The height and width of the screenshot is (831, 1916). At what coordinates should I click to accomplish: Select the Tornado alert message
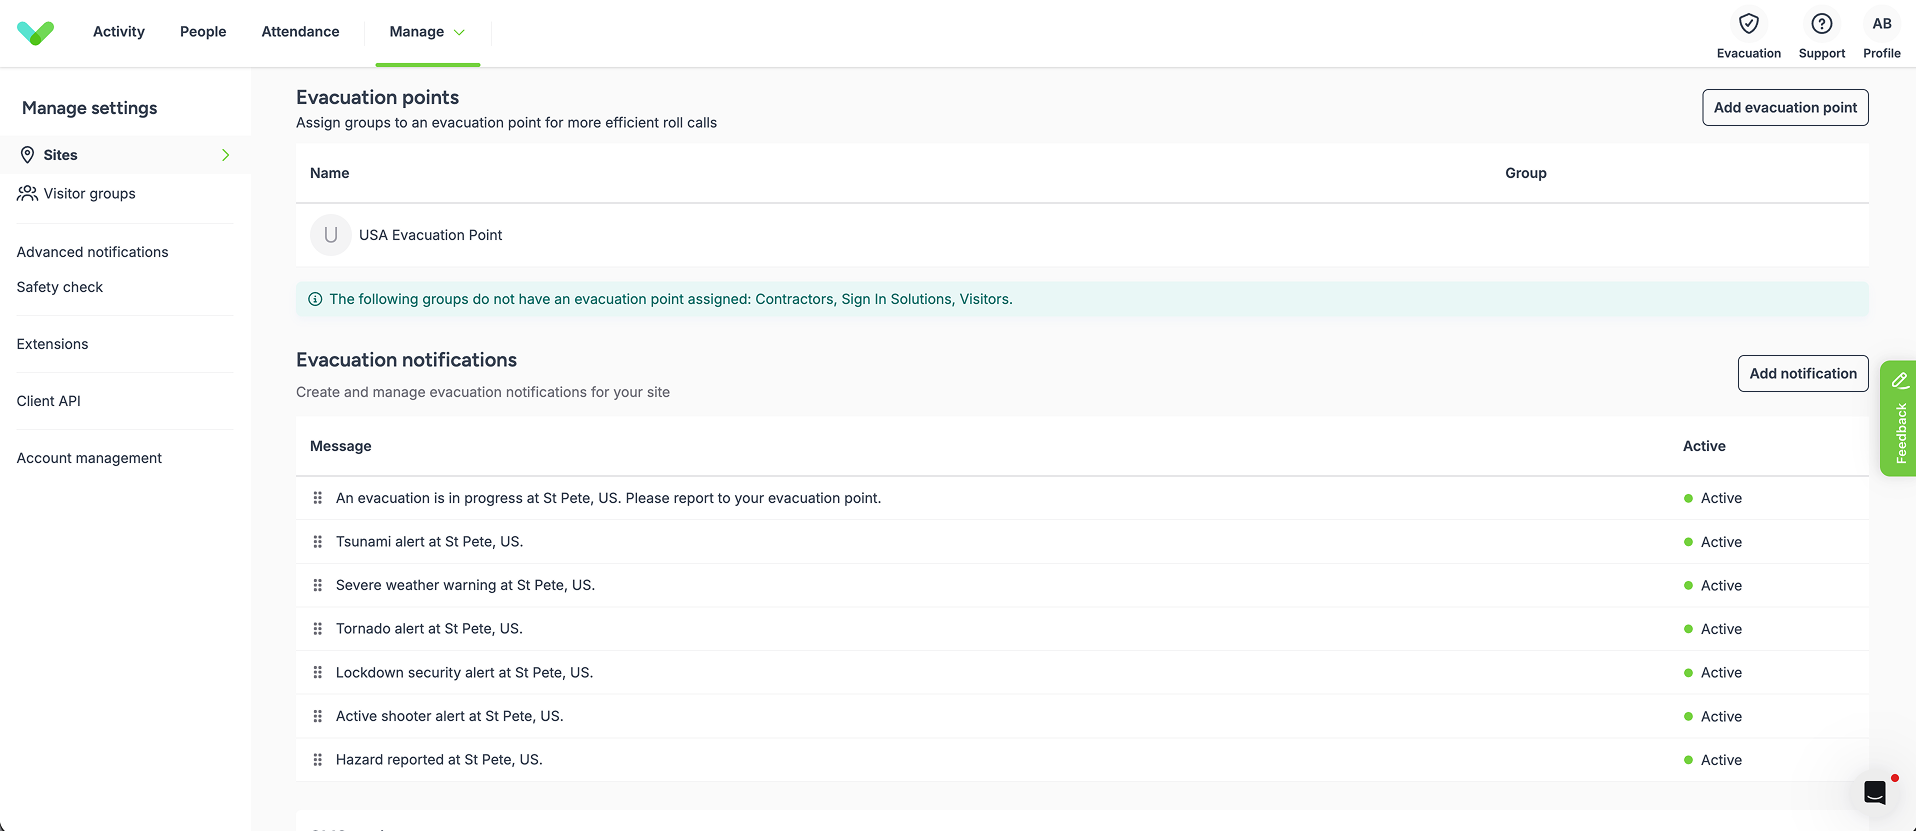[x=429, y=629]
